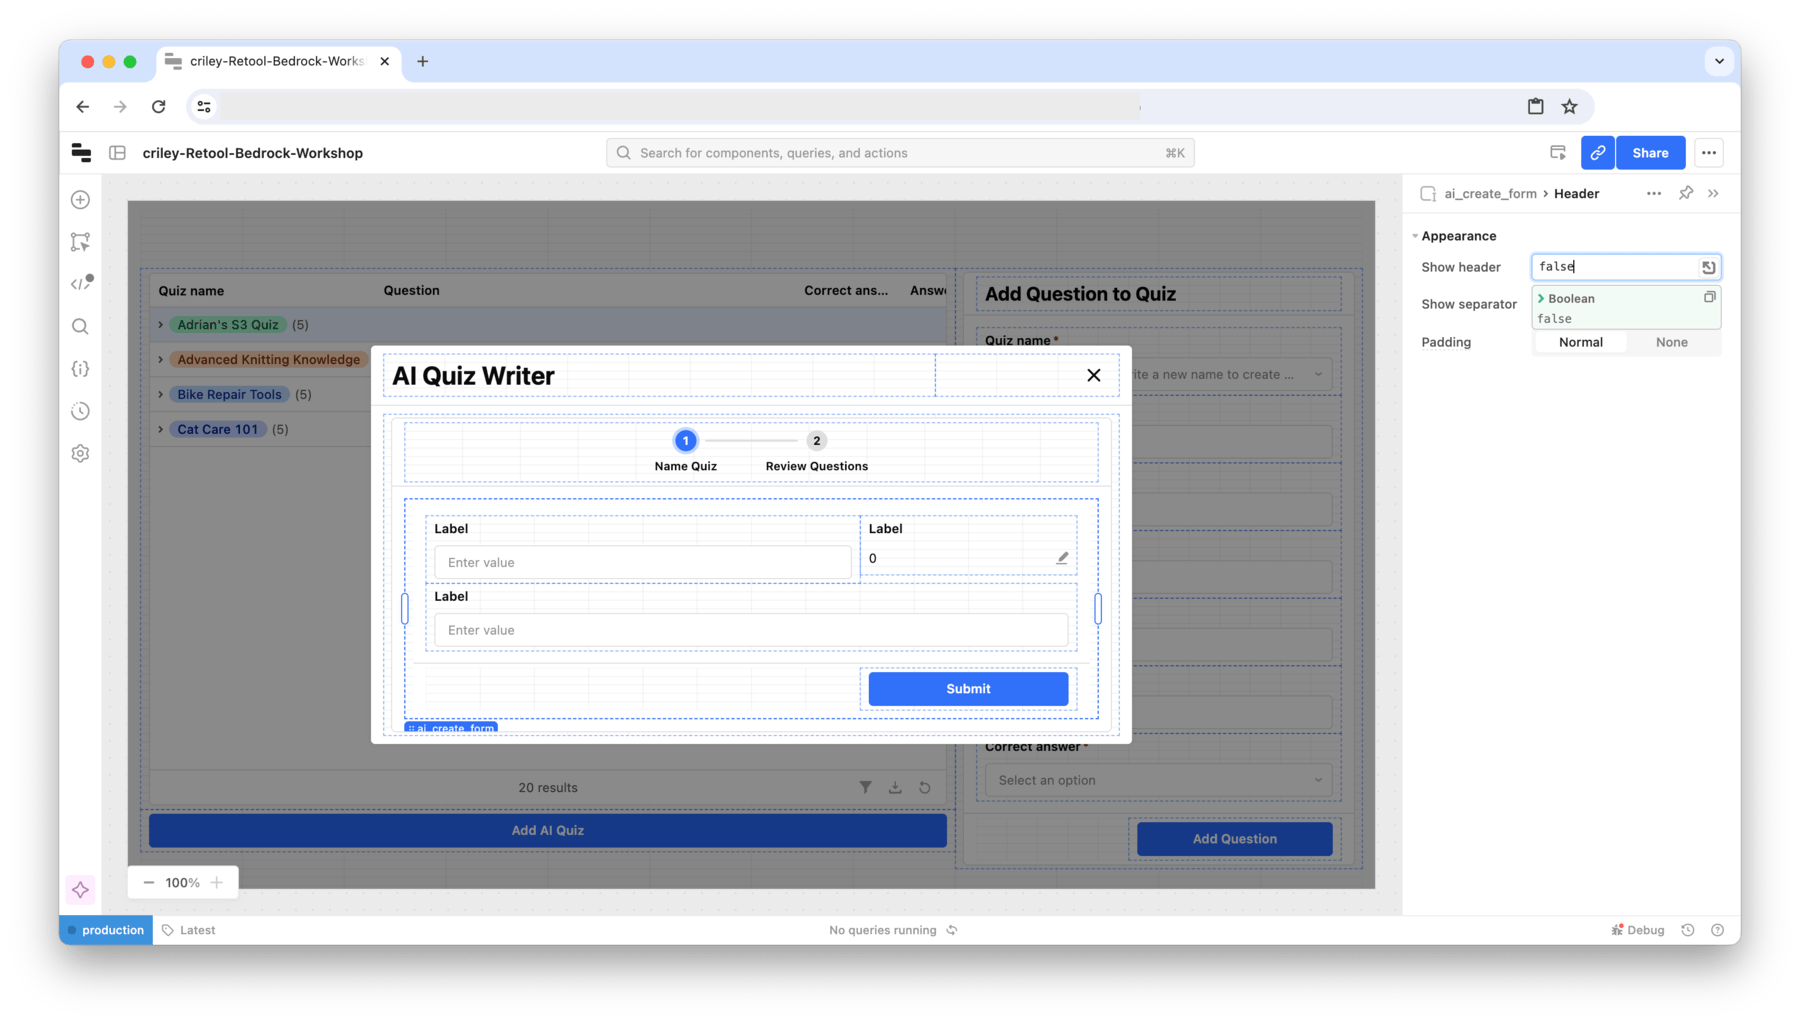Open inspector more options for Header

(1654, 194)
